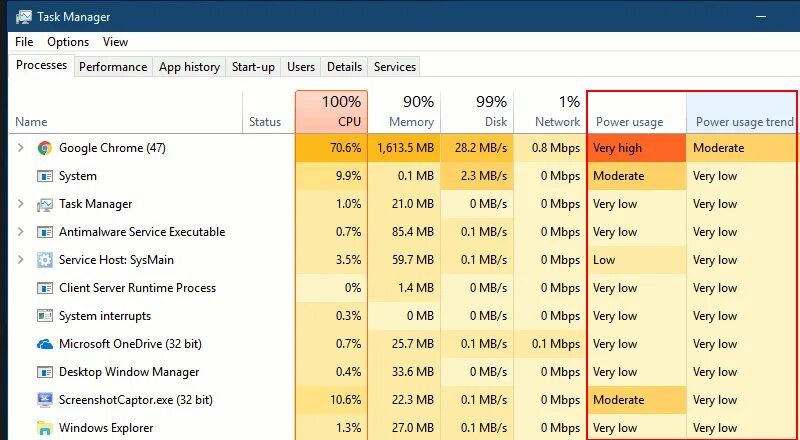This screenshot has height=440, width=800.
Task: Select the Google Chrome process icon
Action: (45, 148)
